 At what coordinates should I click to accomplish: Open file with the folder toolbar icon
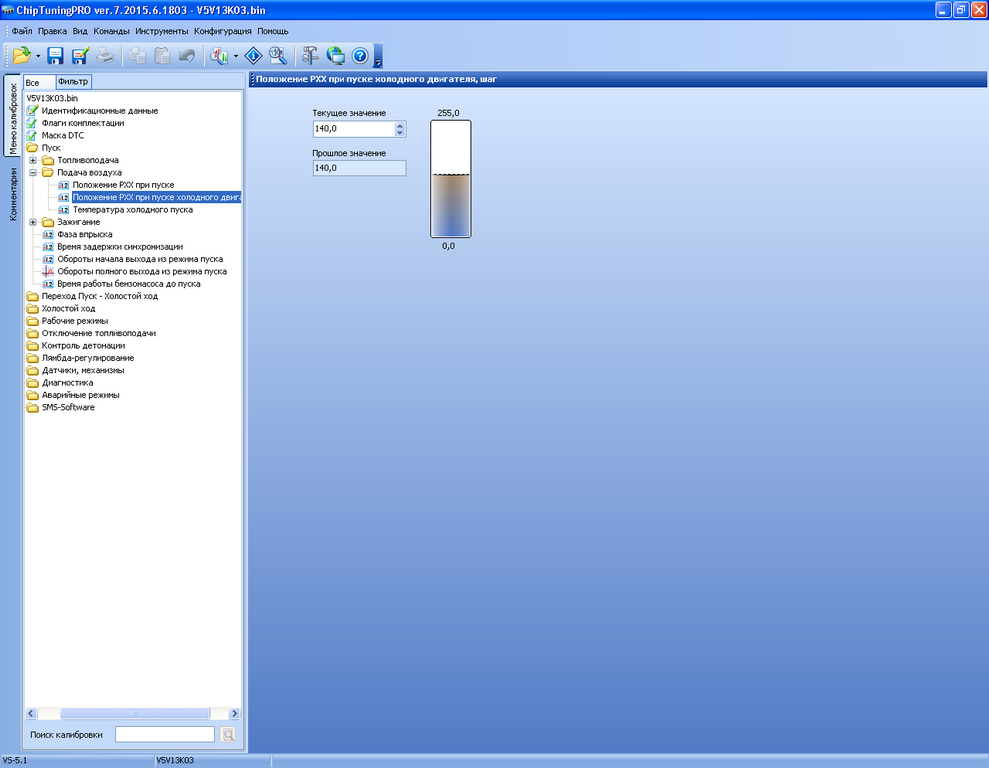[21, 55]
